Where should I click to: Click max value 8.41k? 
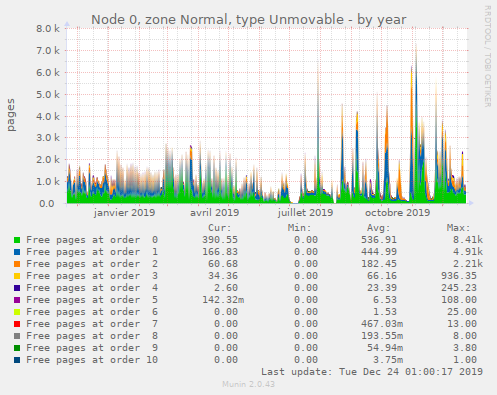point(468,240)
